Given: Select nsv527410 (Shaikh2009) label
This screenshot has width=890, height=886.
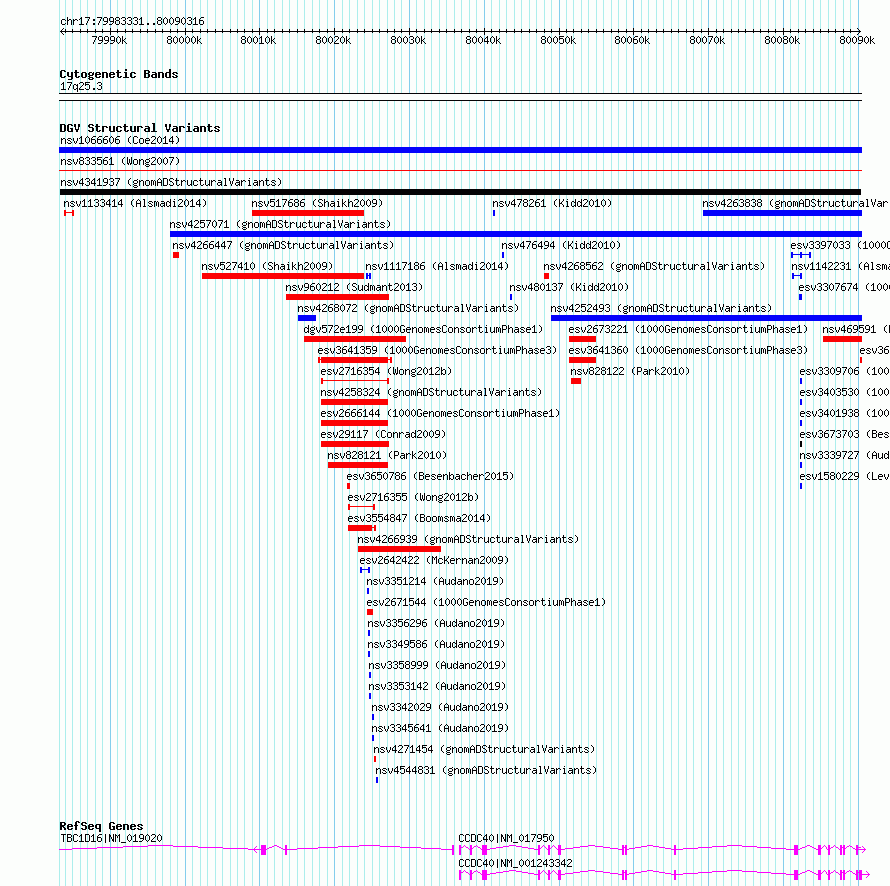Looking at the screenshot, I should tap(267, 266).
